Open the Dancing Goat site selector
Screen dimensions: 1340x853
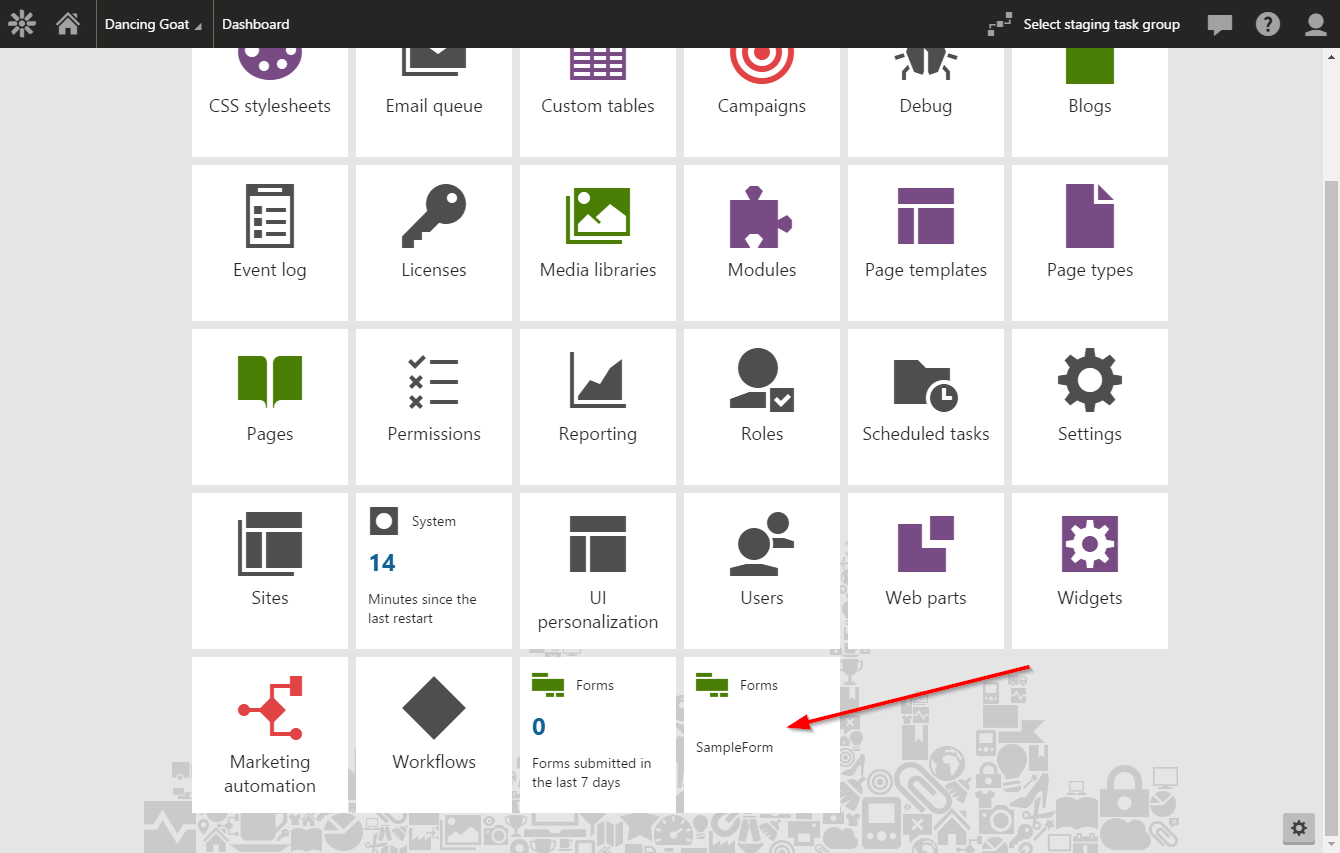point(153,24)
